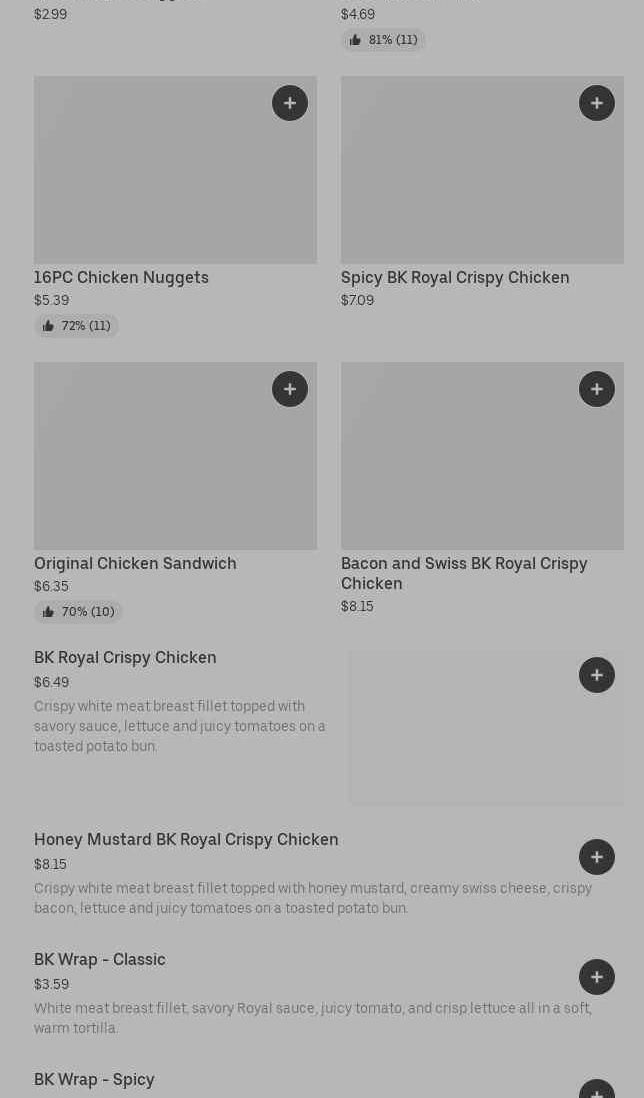This screenshot has height=1098, width=644.
Task: Click 72% thumbs-up rating on Chicken Nuggets
Action: pos(77,326)
